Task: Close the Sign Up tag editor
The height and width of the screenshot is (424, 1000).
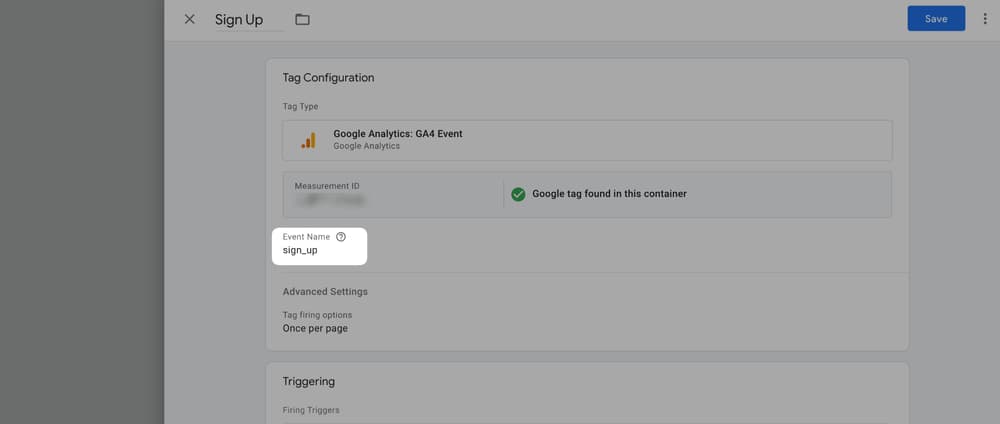Action: pyautogui.click(x=190, y=20)
